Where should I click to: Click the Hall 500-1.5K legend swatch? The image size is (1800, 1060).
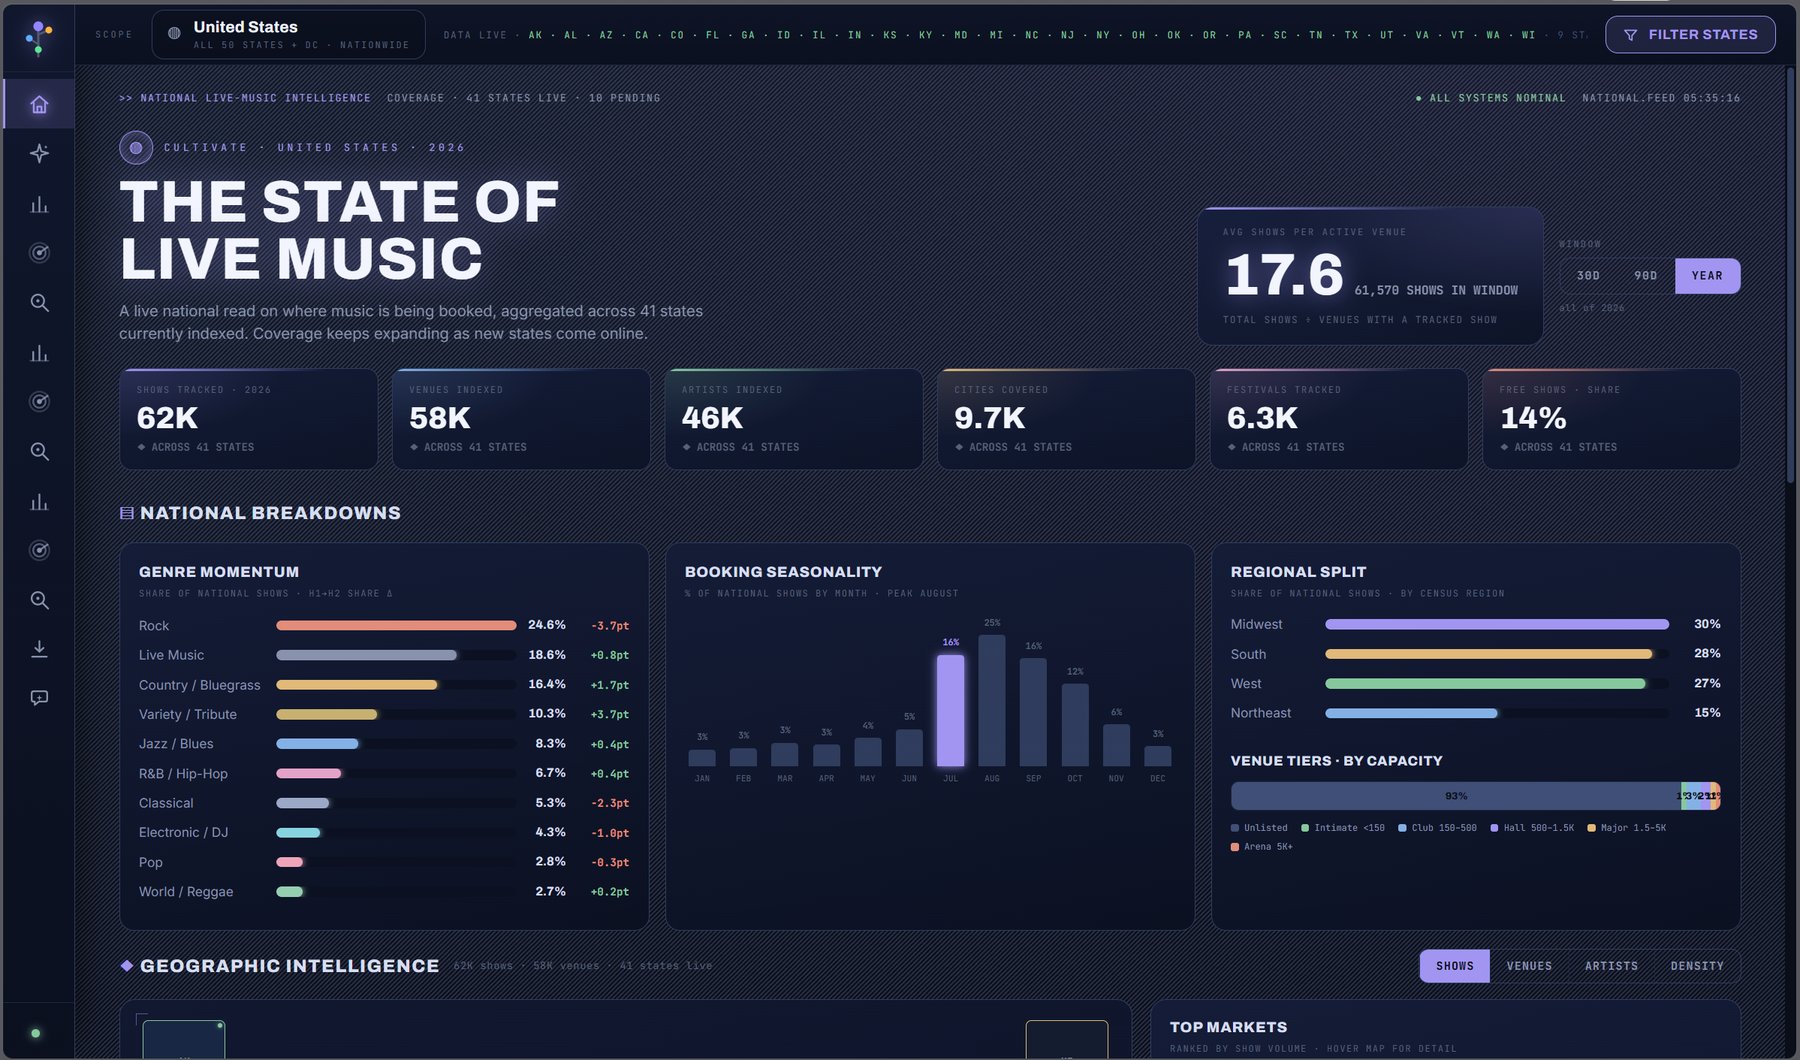(x=1494, y=828)
